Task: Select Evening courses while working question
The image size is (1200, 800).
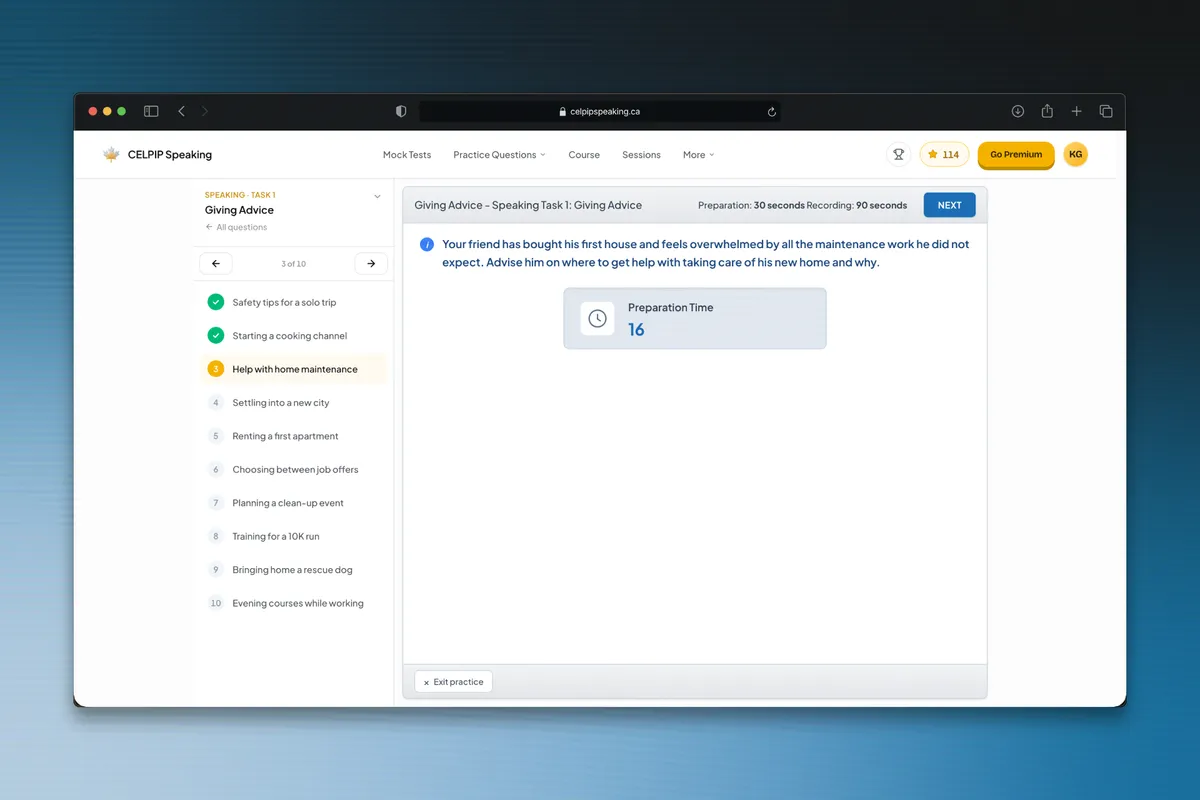Action: 294,603
